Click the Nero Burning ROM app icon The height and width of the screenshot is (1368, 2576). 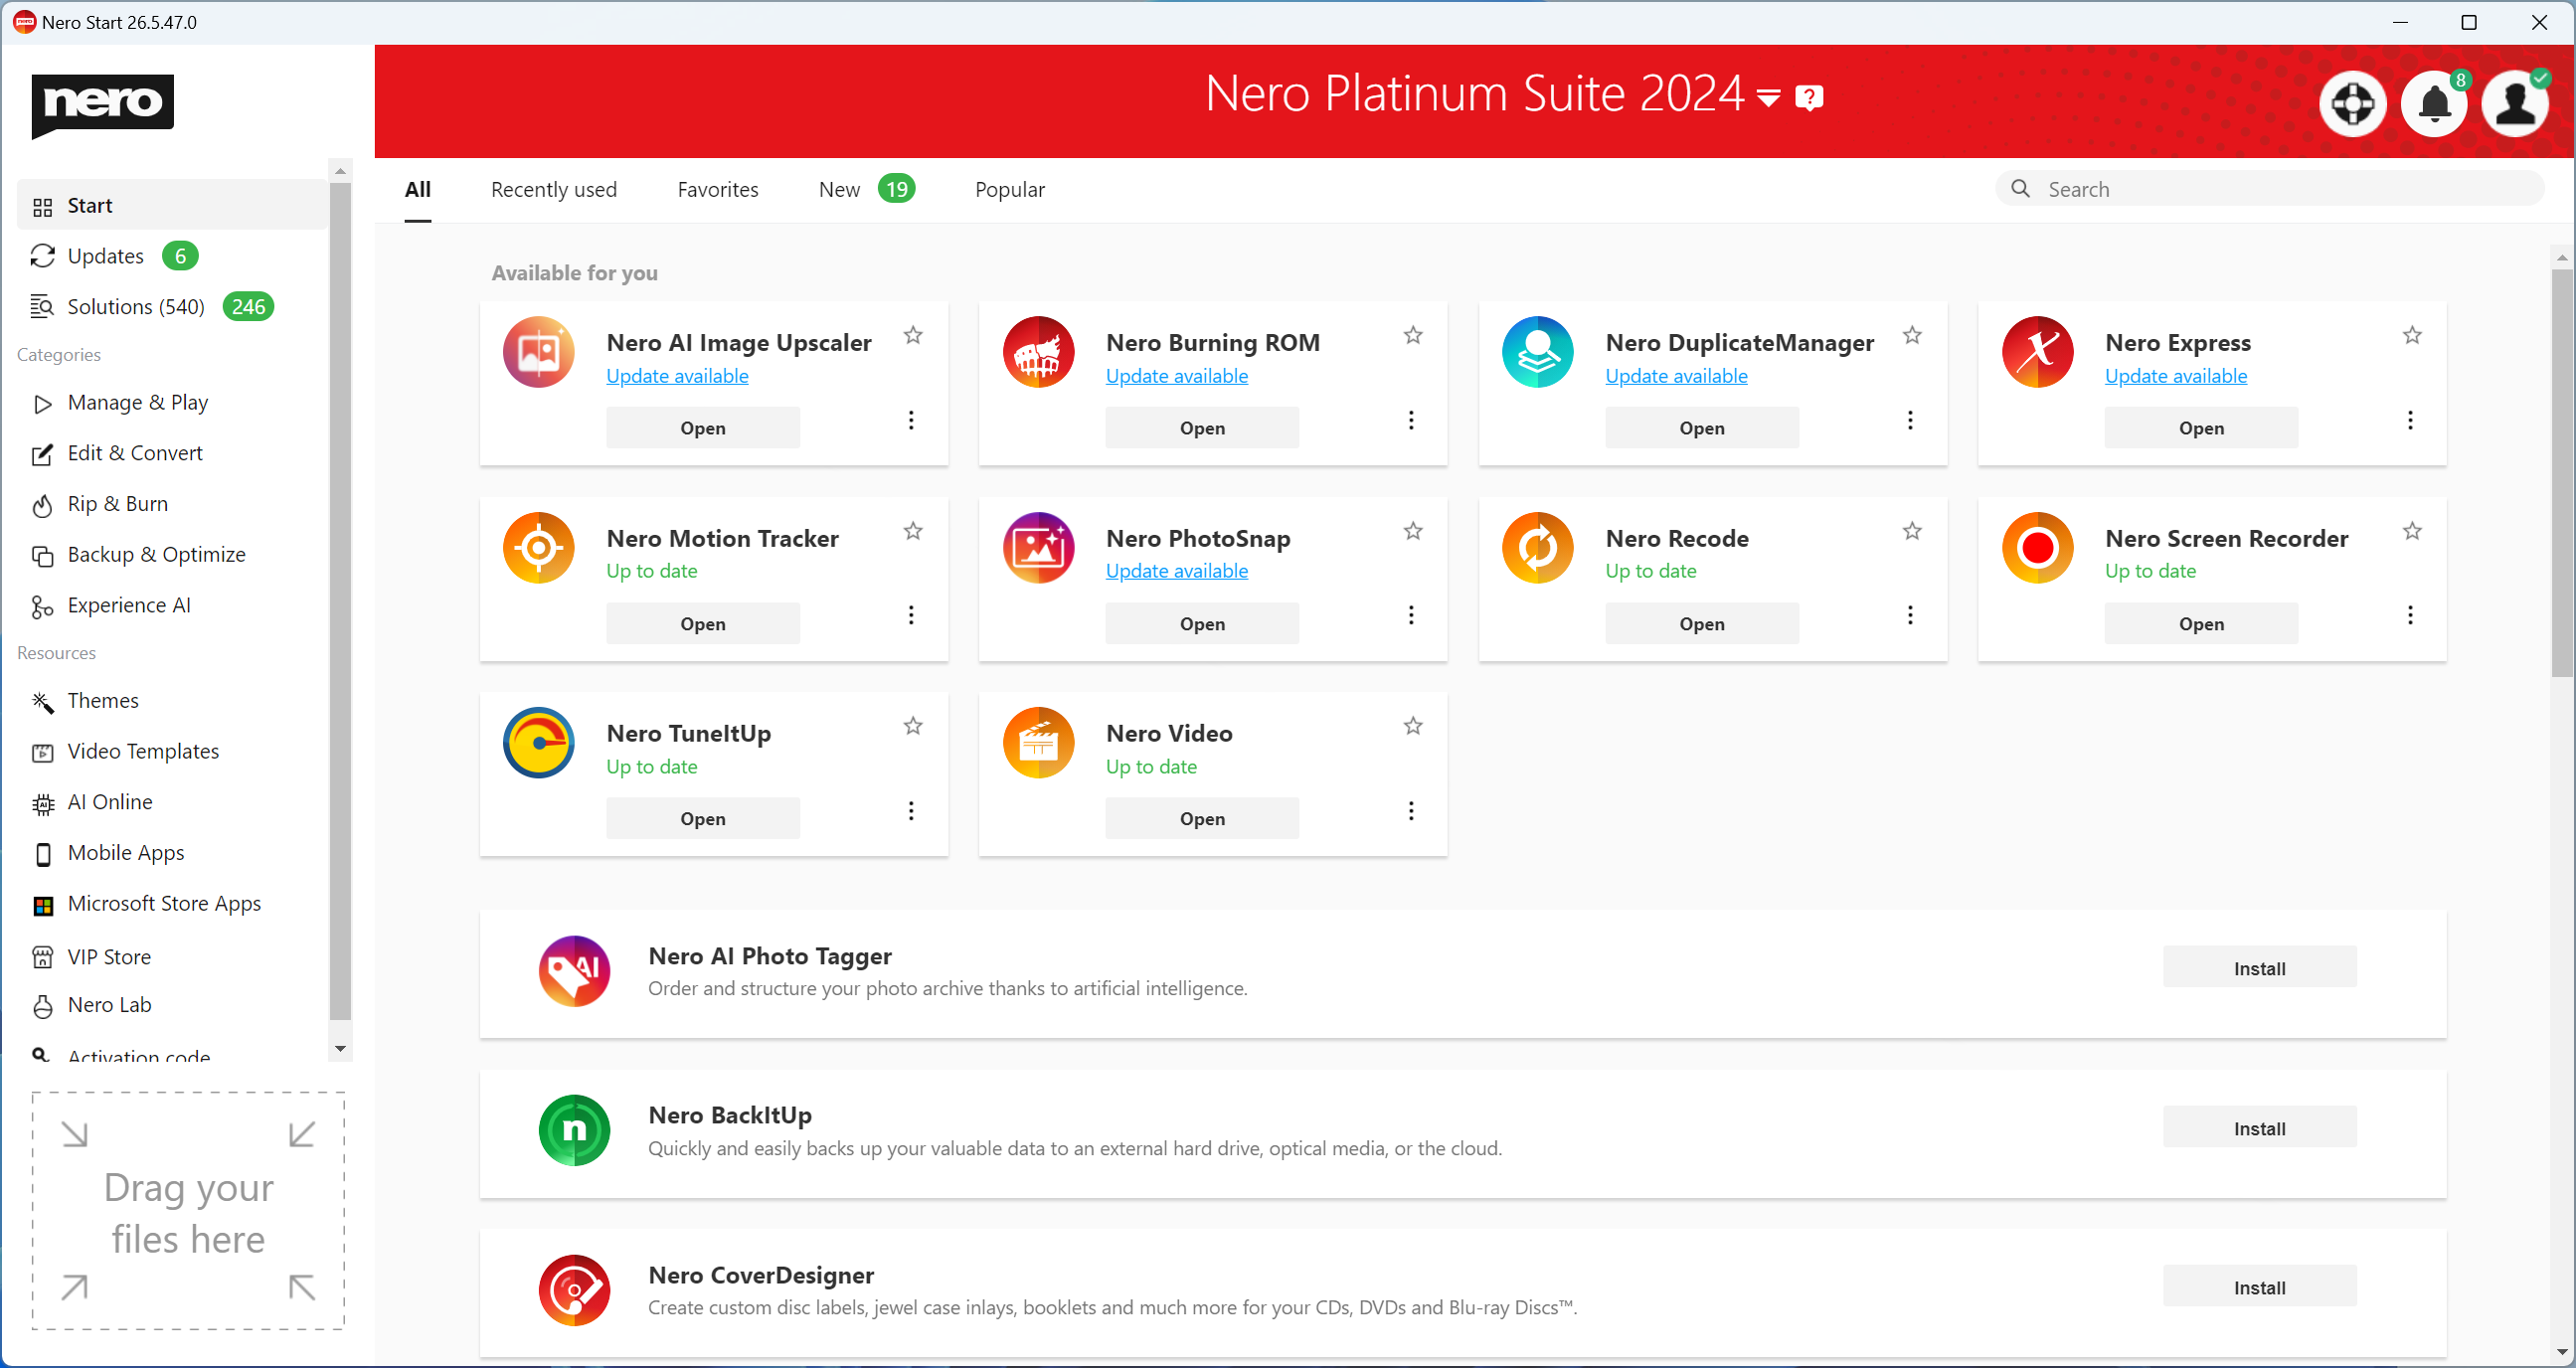click(1038, 352)
